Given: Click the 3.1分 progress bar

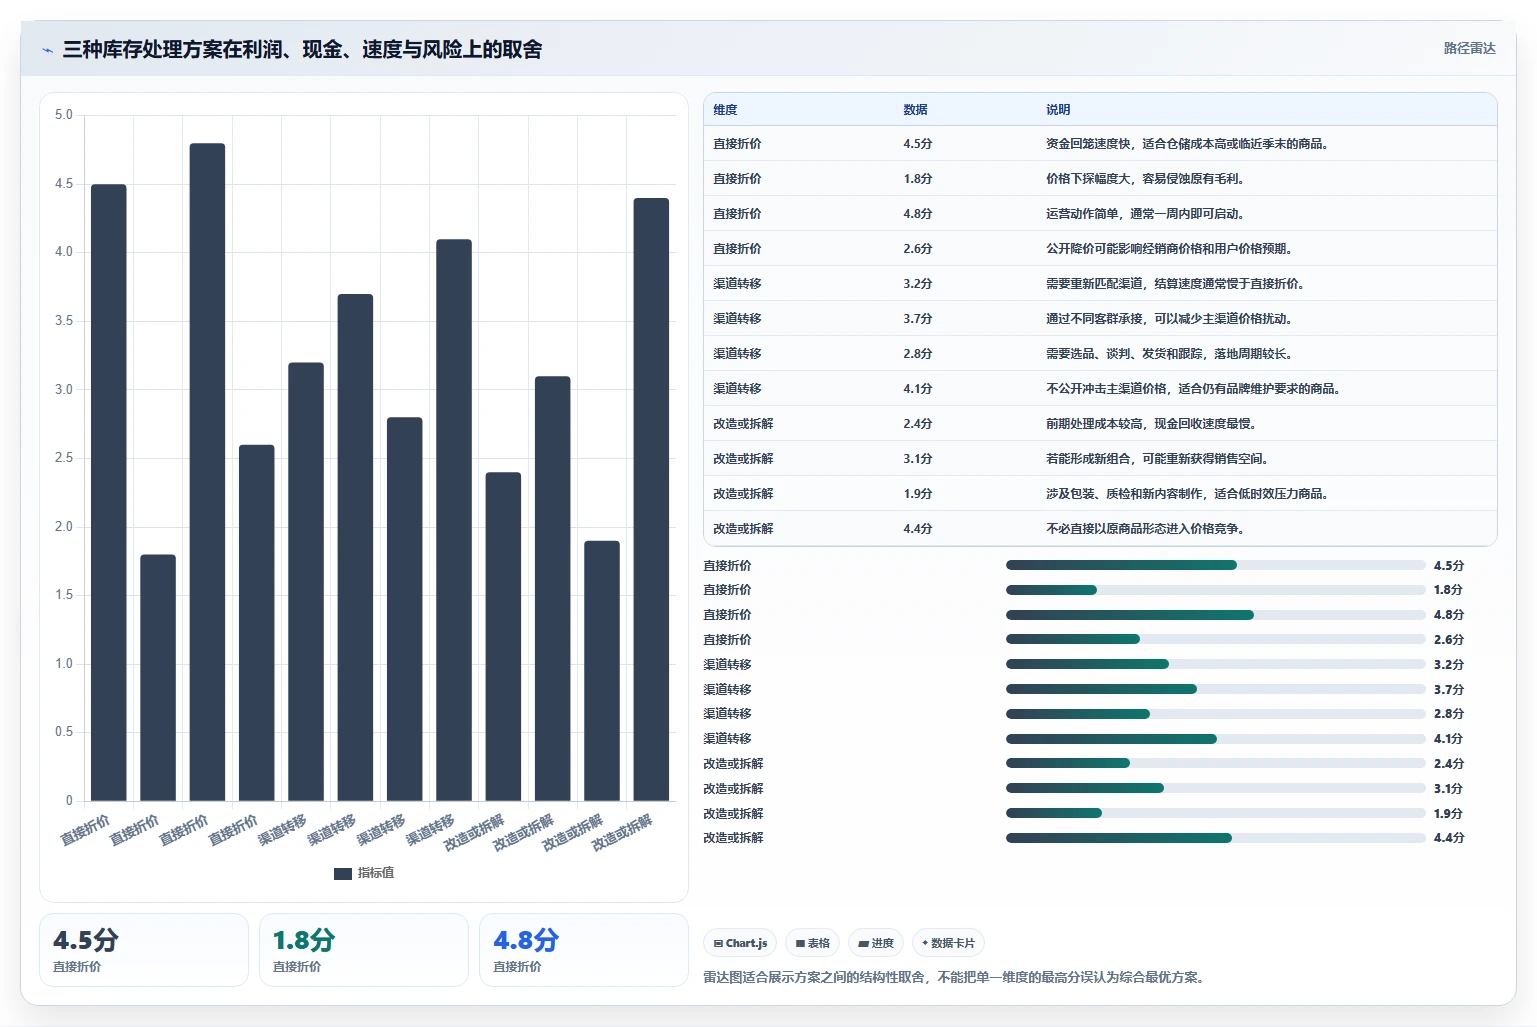Looking at the screenshot, I should (1215, 788).
